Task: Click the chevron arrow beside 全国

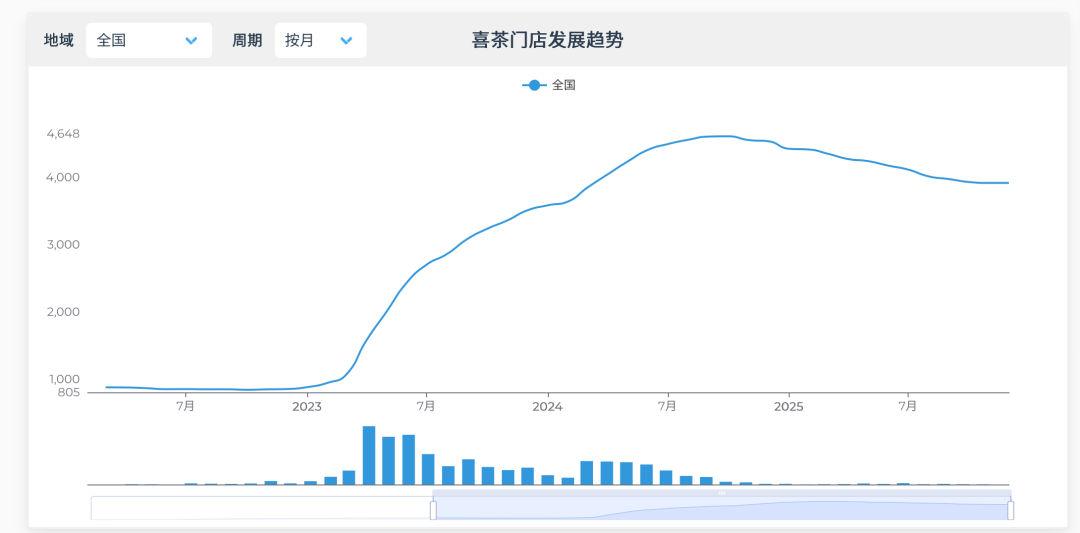Action: click(x=191, y=40)
